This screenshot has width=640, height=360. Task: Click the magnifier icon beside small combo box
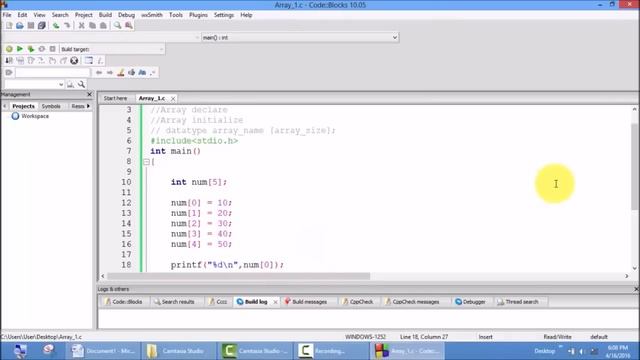pyautogui.click(x=82, y=84)
